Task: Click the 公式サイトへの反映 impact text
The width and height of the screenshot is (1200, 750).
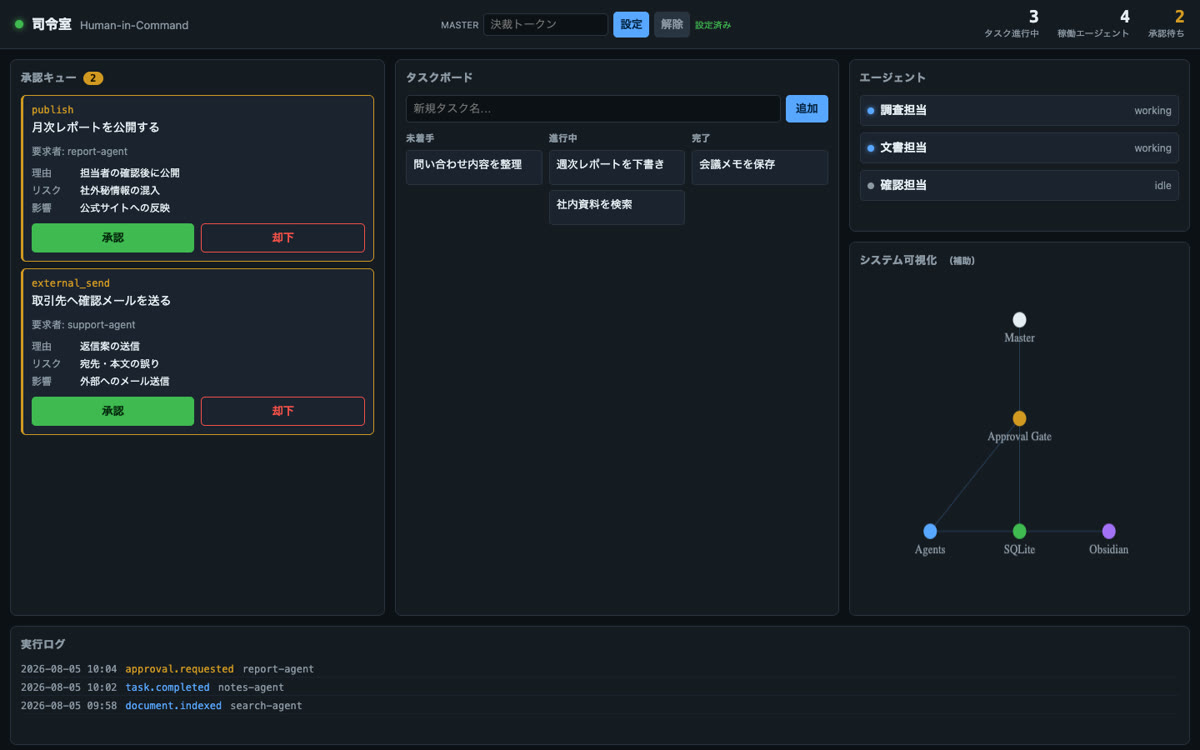Action: pos(125,208)
